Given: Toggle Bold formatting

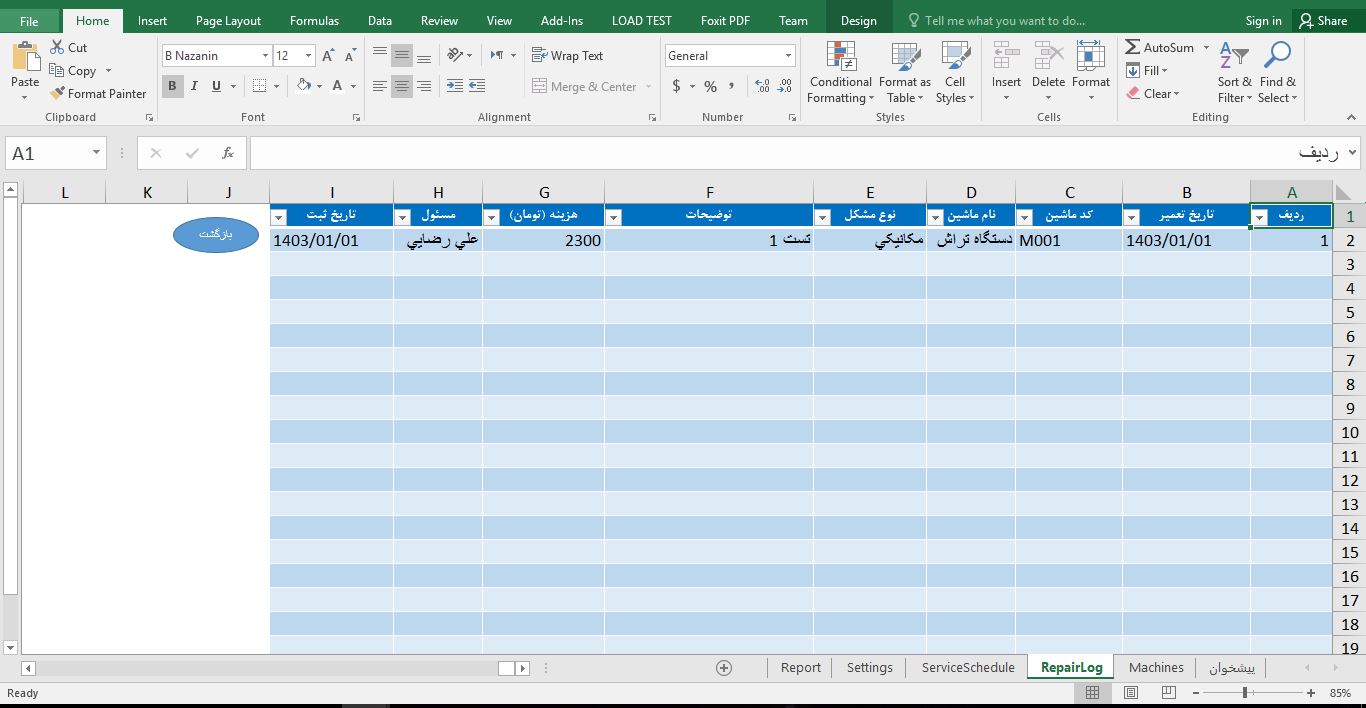Looking at the screenshot, I should 172,86.
